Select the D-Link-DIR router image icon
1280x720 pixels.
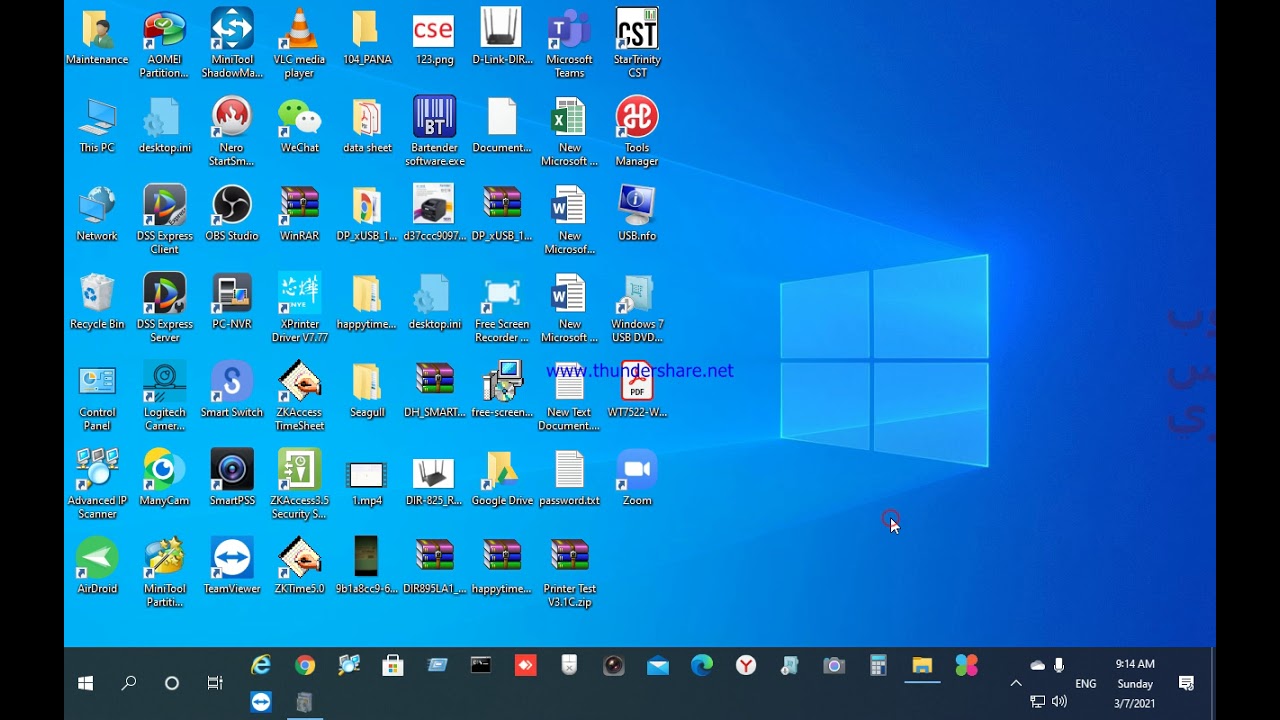click(502, 37)
